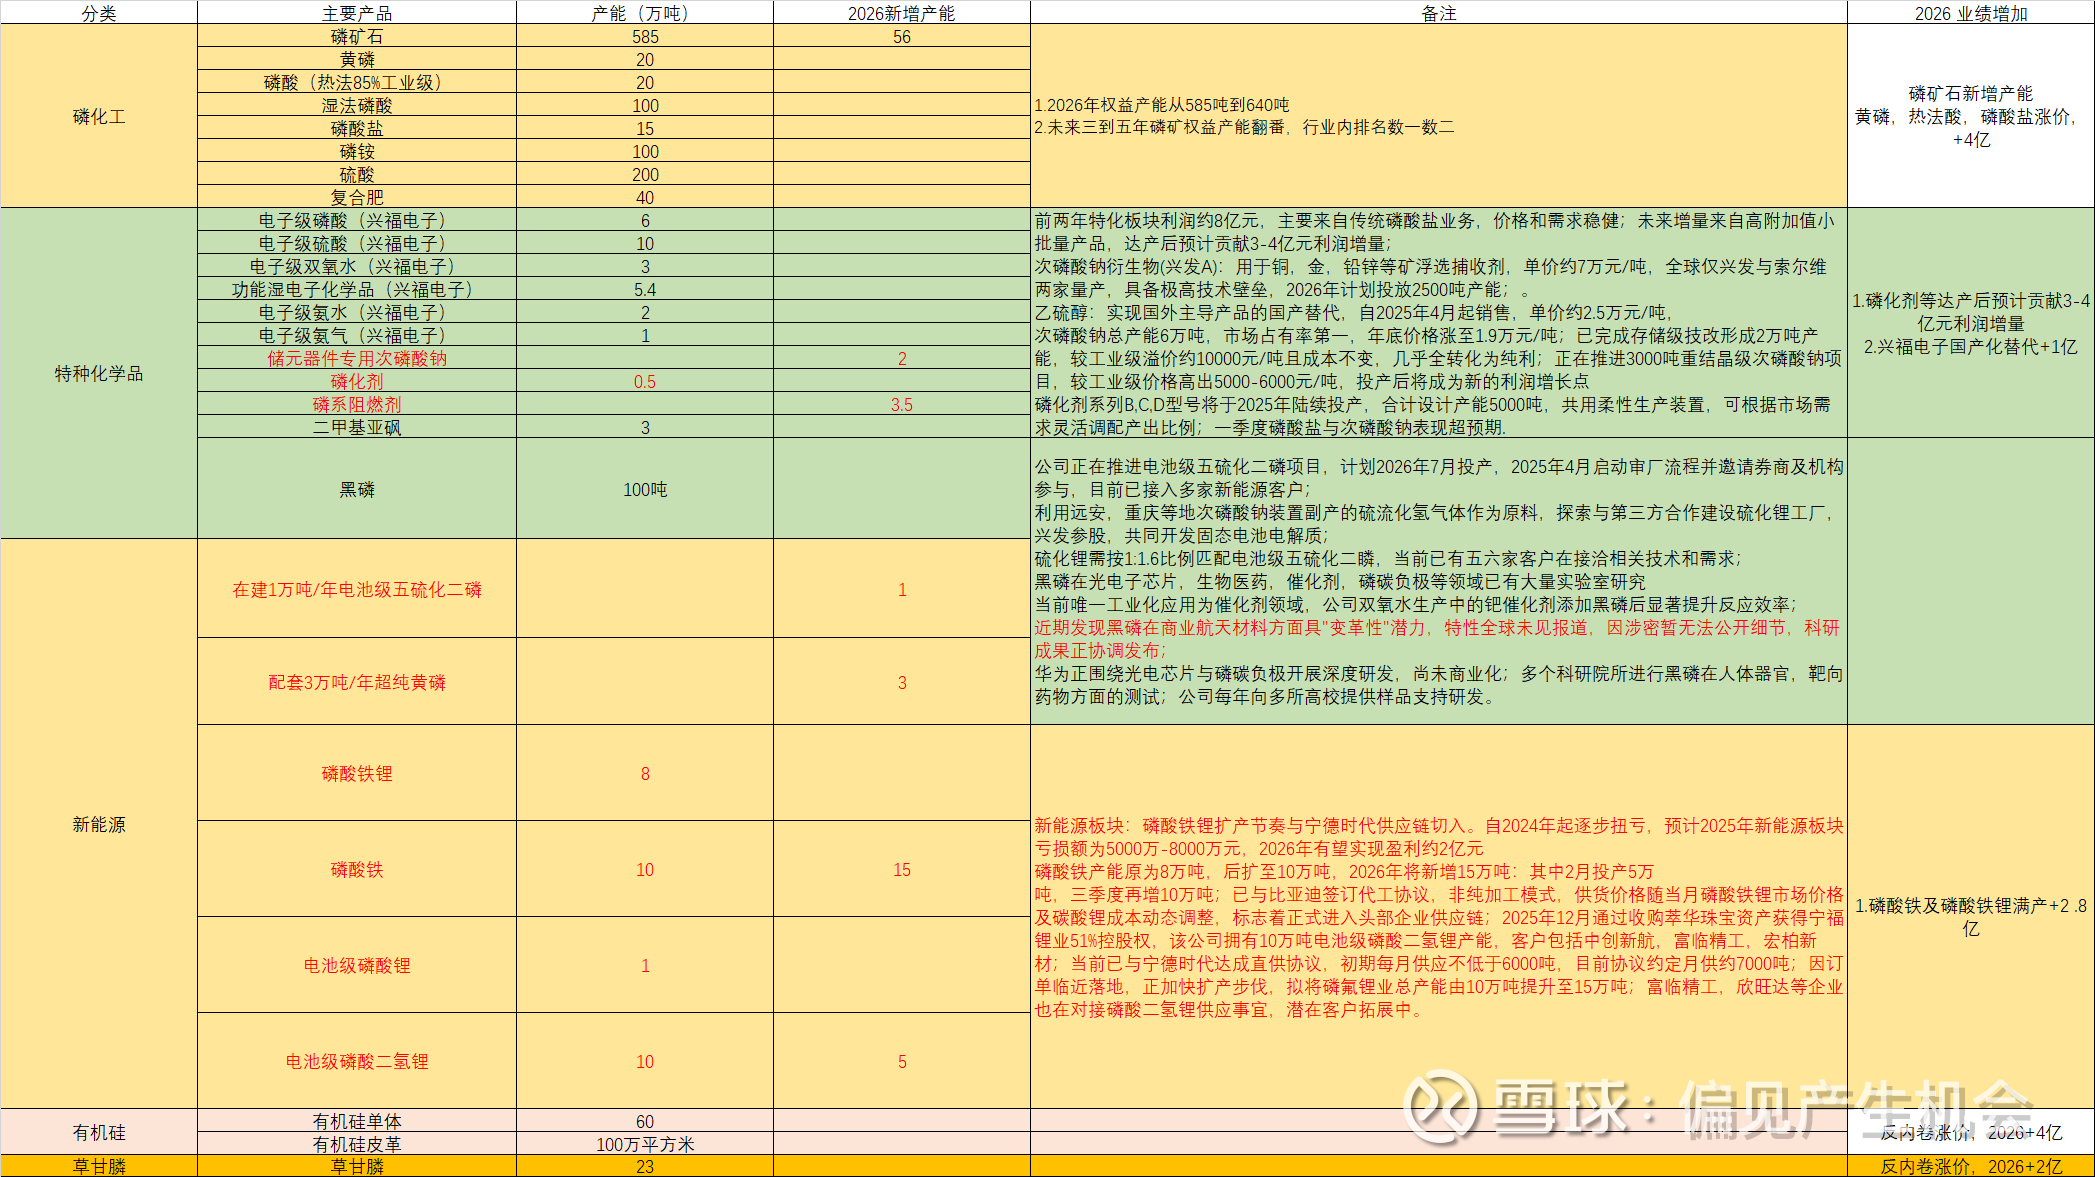Click the 雪球 watermark logo icon
Image resolution: width=2095 pixels, height=1177 pixels.
[x=1440, y=1107]
